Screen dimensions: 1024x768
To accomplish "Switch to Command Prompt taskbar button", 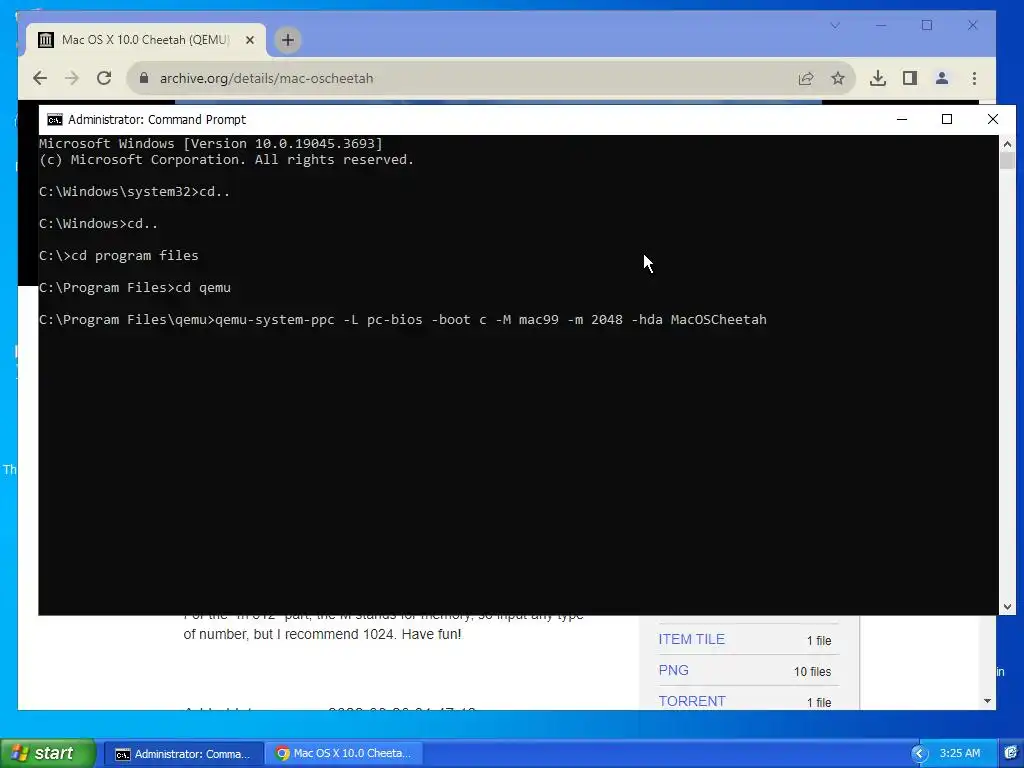I will pyautogui.click(x=185, y=754).
